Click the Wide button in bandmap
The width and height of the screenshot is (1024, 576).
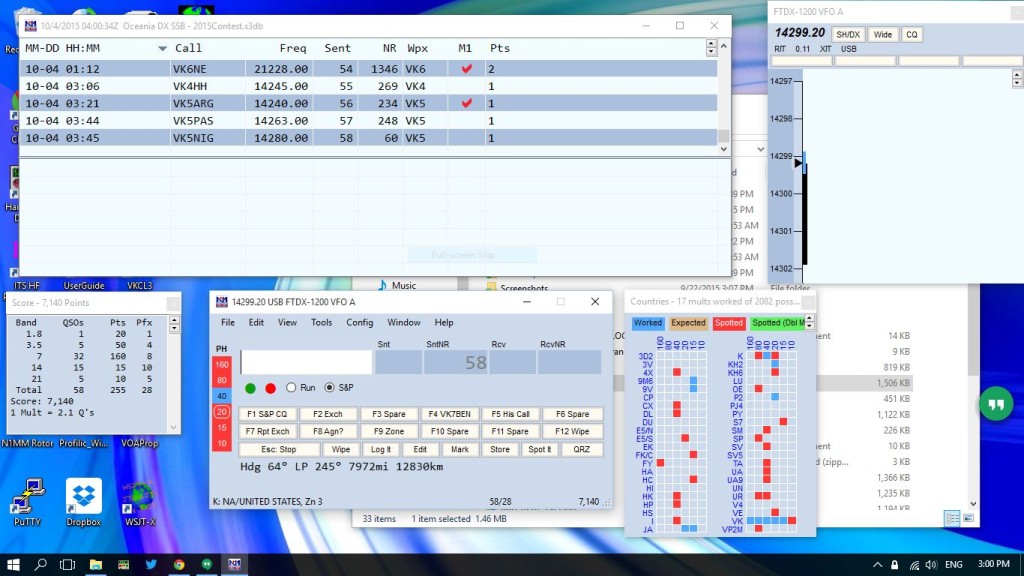click(882, 35)
